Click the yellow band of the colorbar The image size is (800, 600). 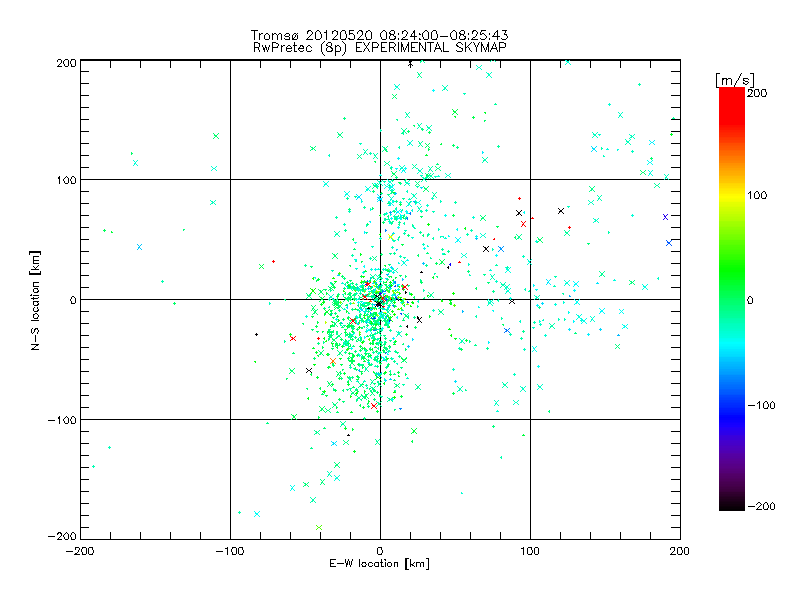[x=732, y=195]
